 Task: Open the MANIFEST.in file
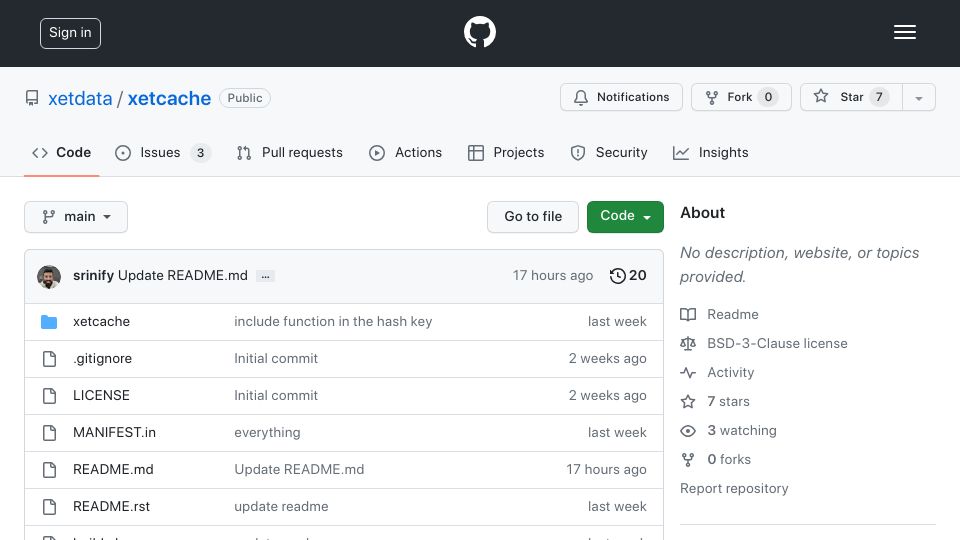tap(114, 433)
